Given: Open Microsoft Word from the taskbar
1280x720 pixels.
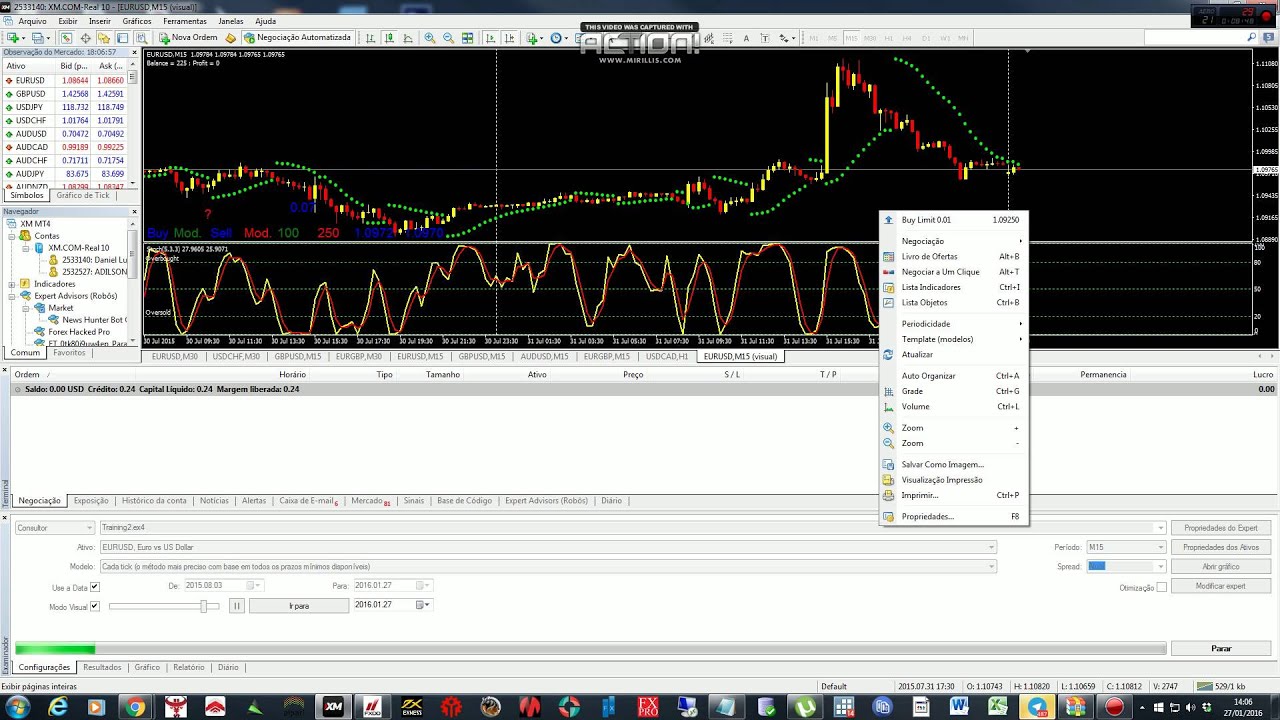Looking at the screenshot, I should pyautogui.click(x=959, y=707).
